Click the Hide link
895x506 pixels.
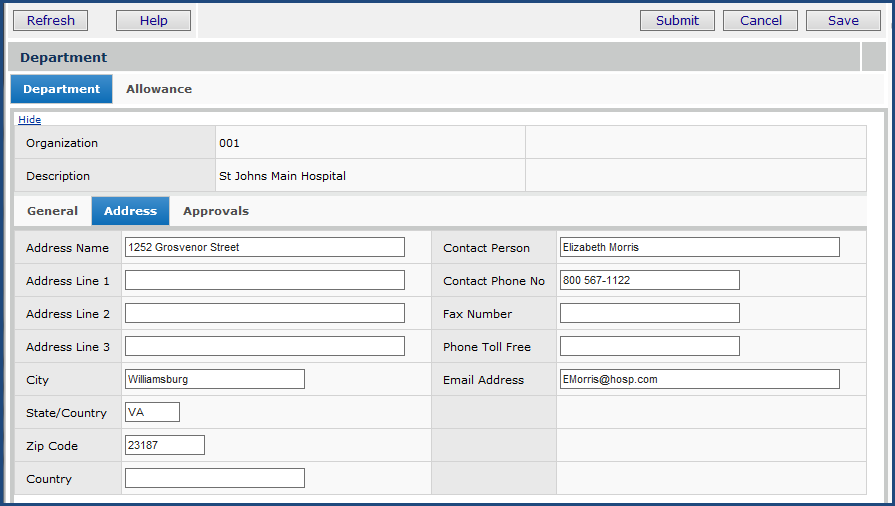coord(30,119)
